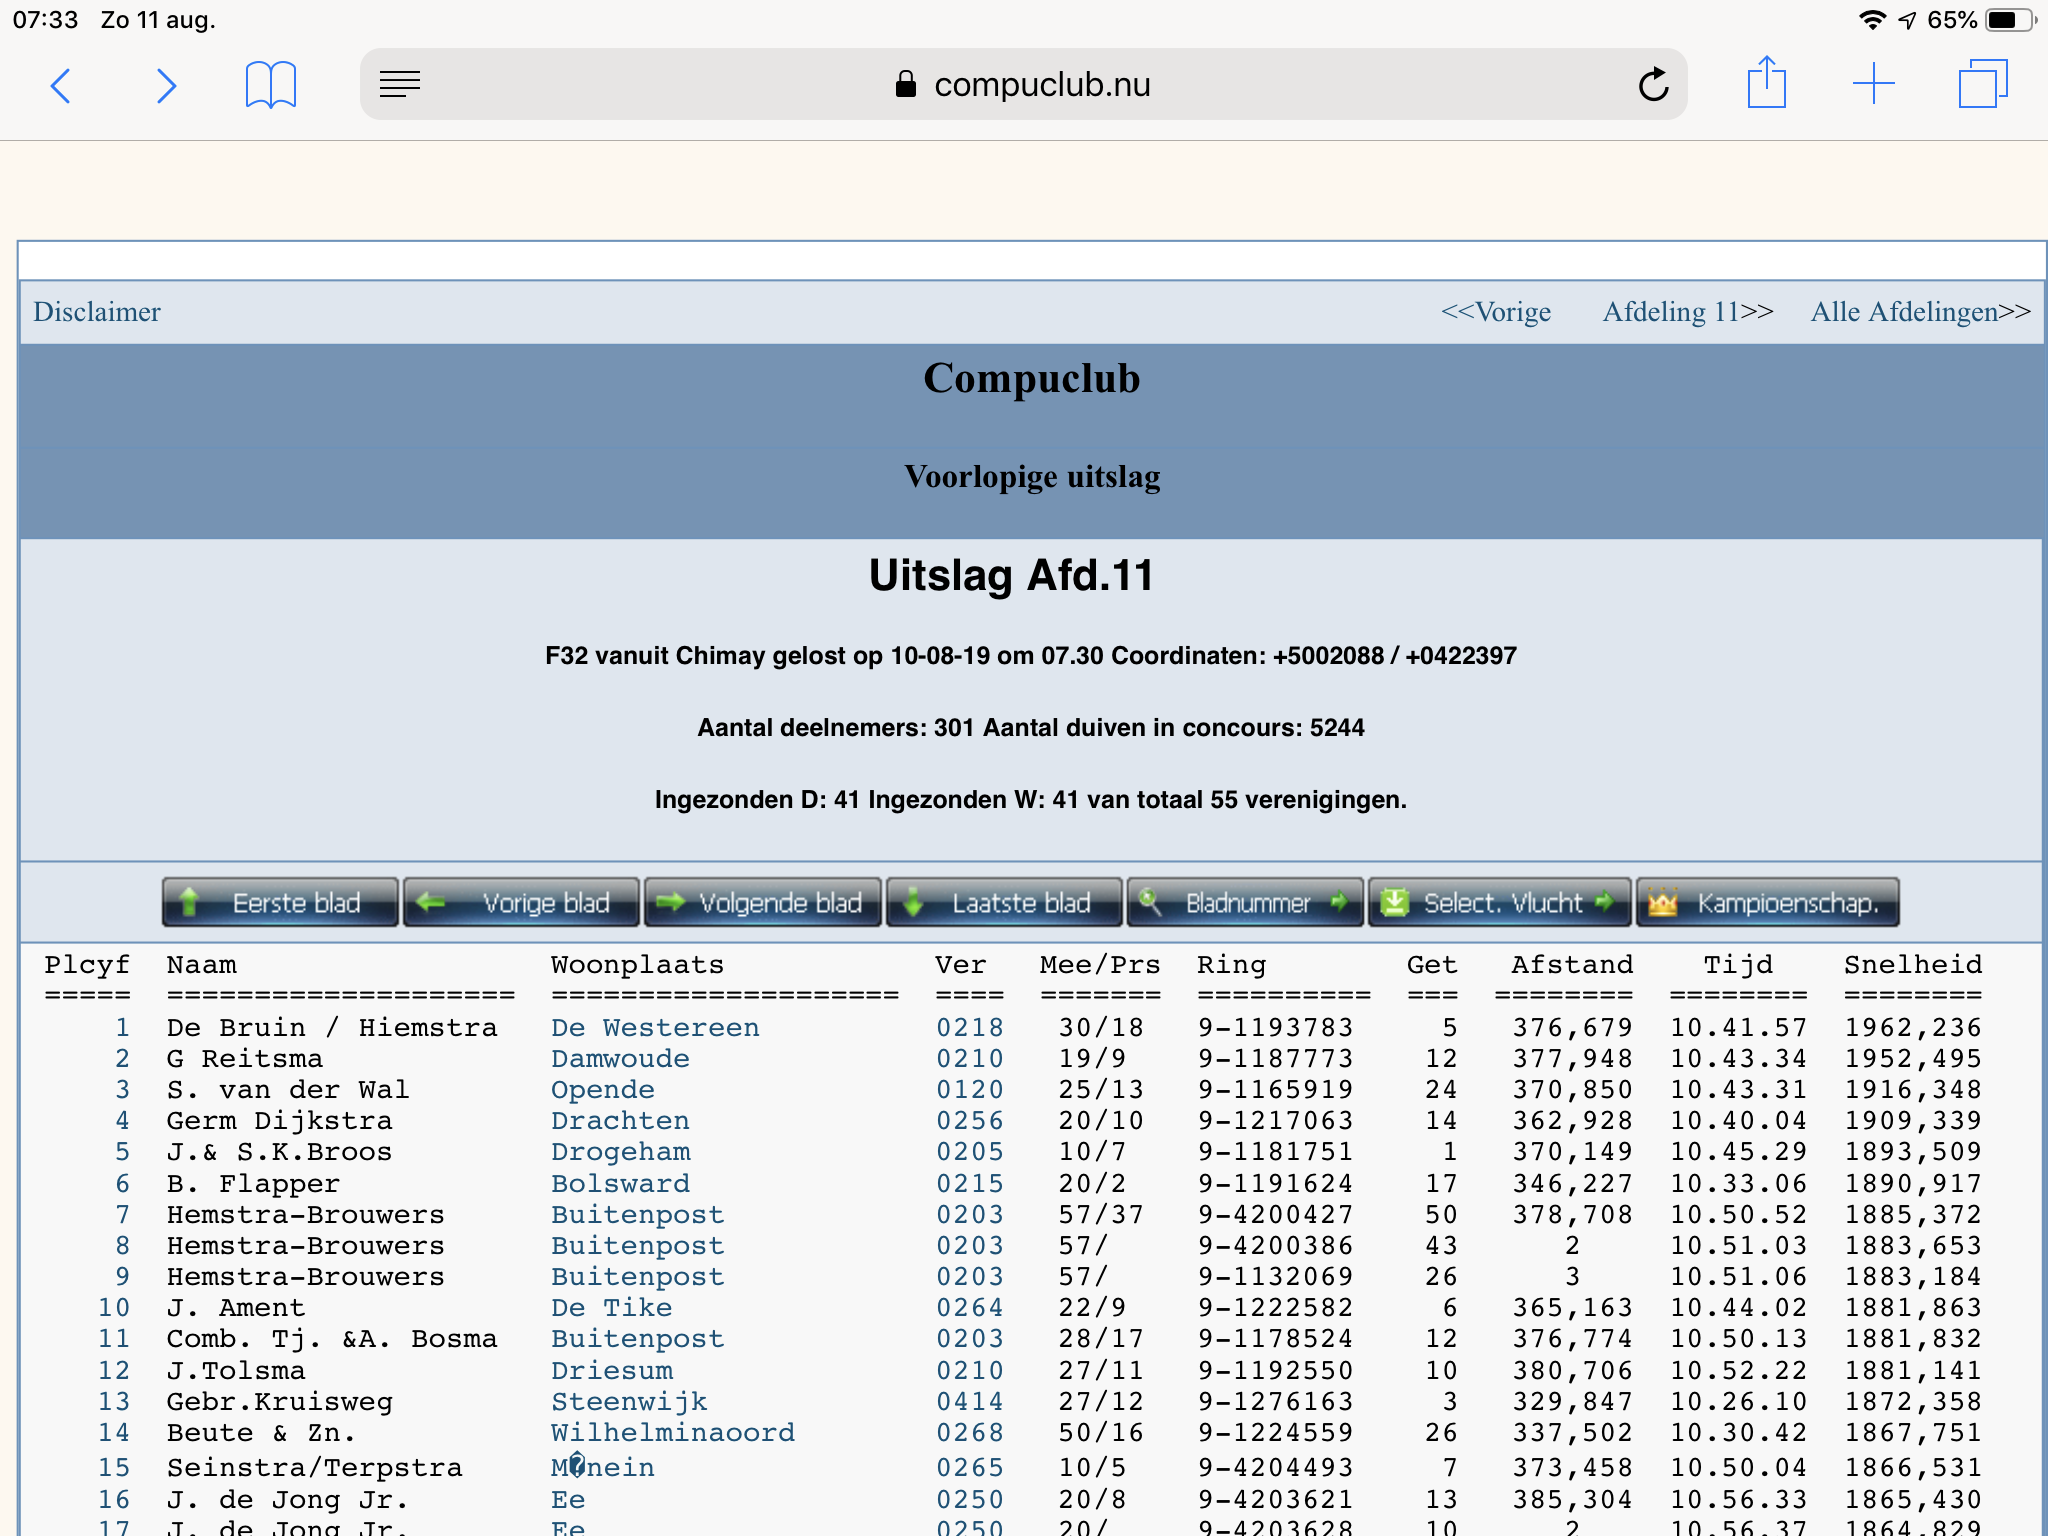Select name Germ Dijkstra
This screenshot has height=1536, width=2048.
pos(280,1121)
